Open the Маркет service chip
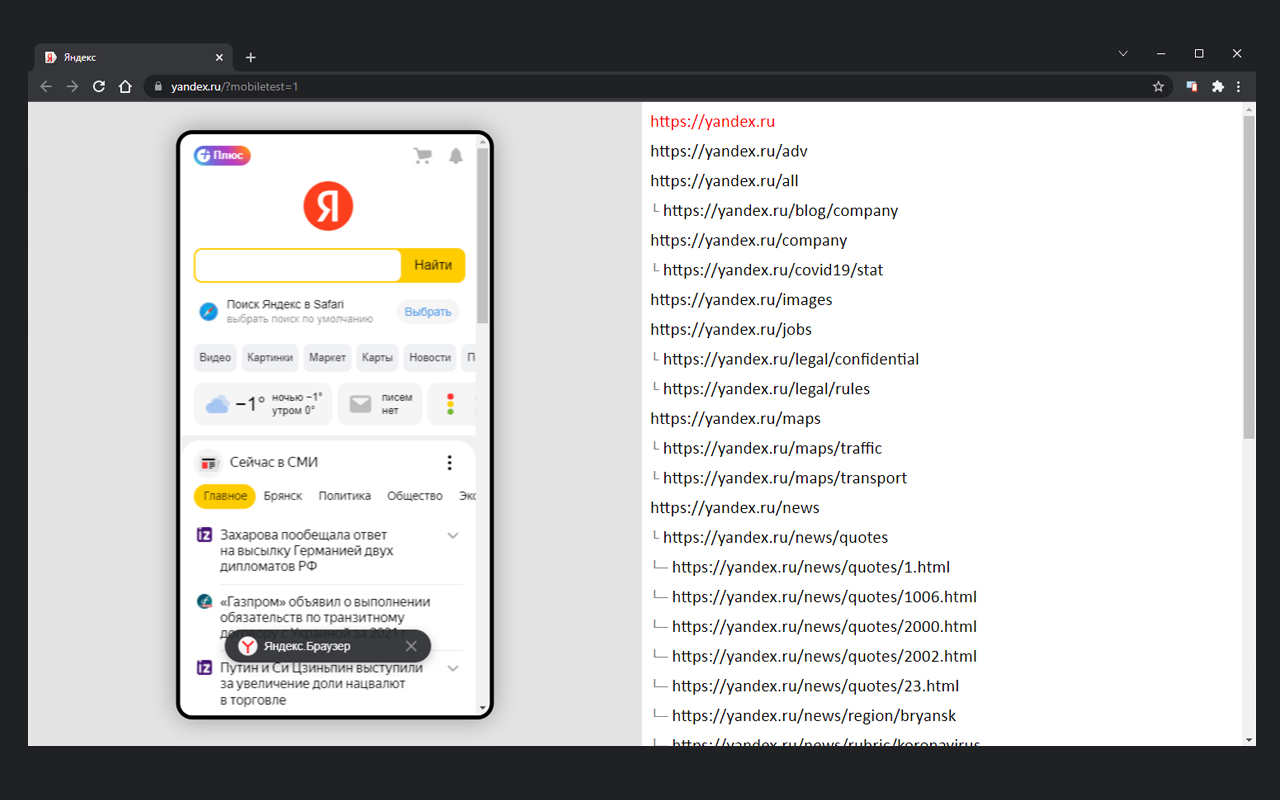The height and width of the screenshot is (800, 1280). (328, 357)
